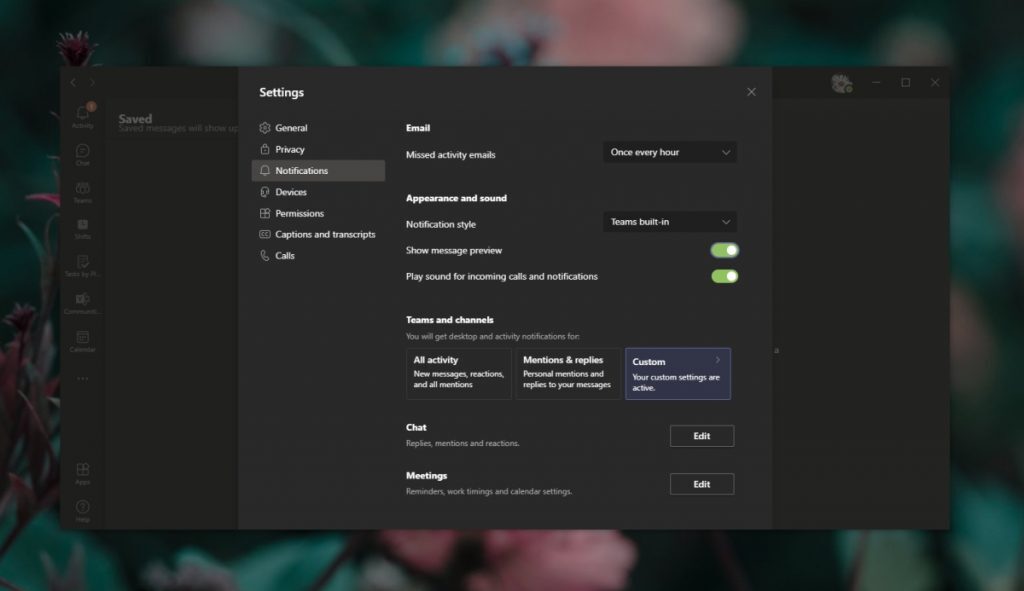Image resolution: width=1024 pixels, height=591 pixels.
Task: Open the Activity feed in the sidebar
Action: point(82,115)
